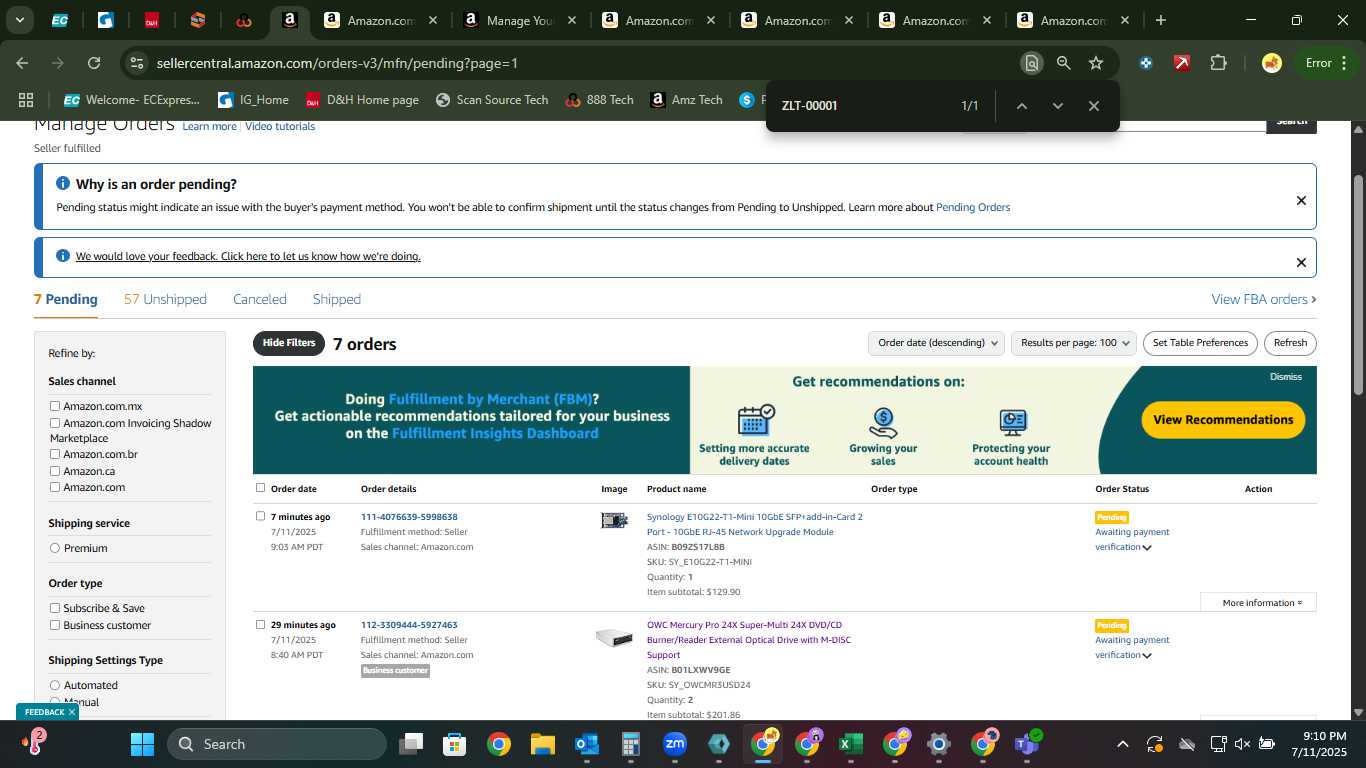Open the Video tutorials link

coord(280,127)
